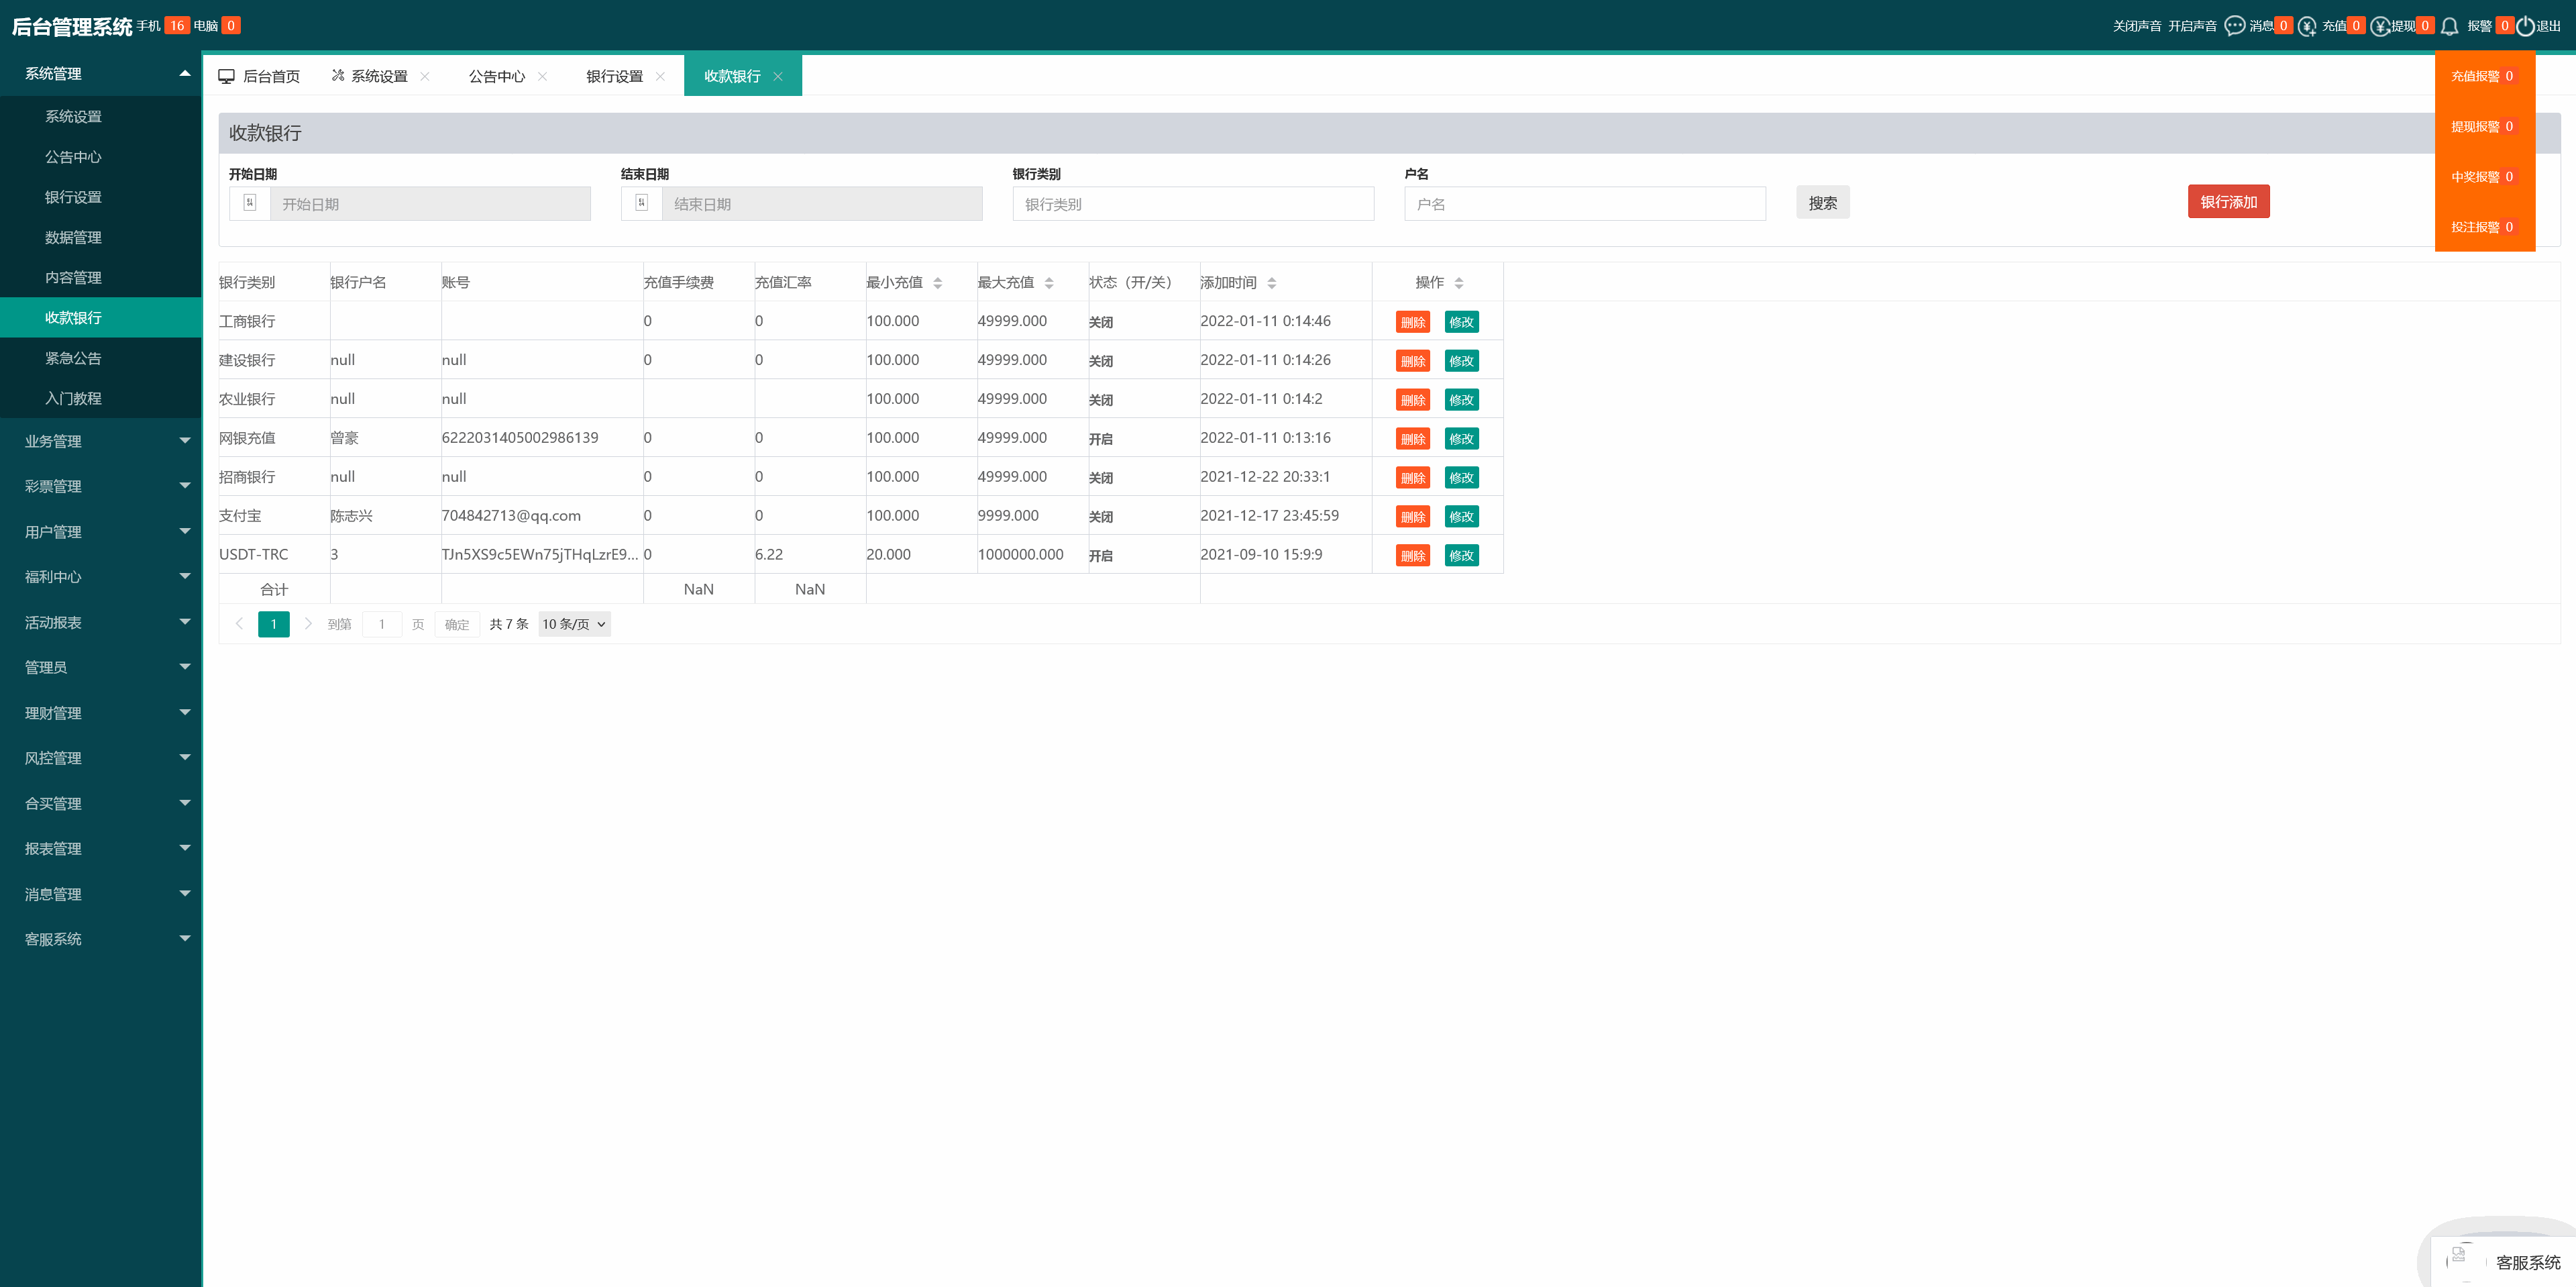
Task: Open the 结束日期 calendar icon
Action: point(642,203)
